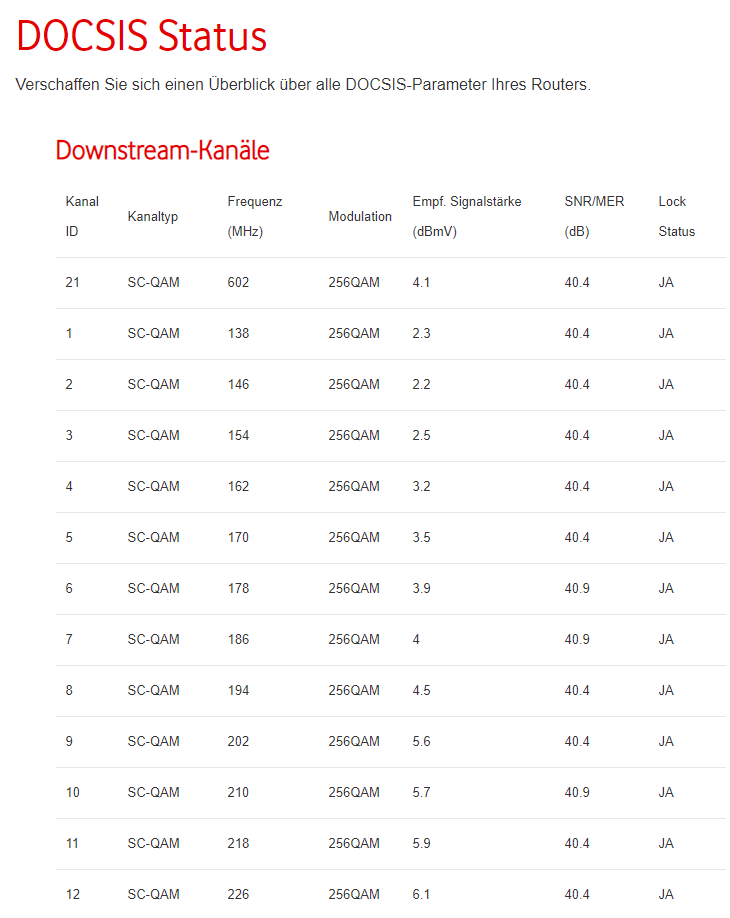Screen dimensions: 730x918
Task: Select frequency value 170
Action: pos(238,537)
